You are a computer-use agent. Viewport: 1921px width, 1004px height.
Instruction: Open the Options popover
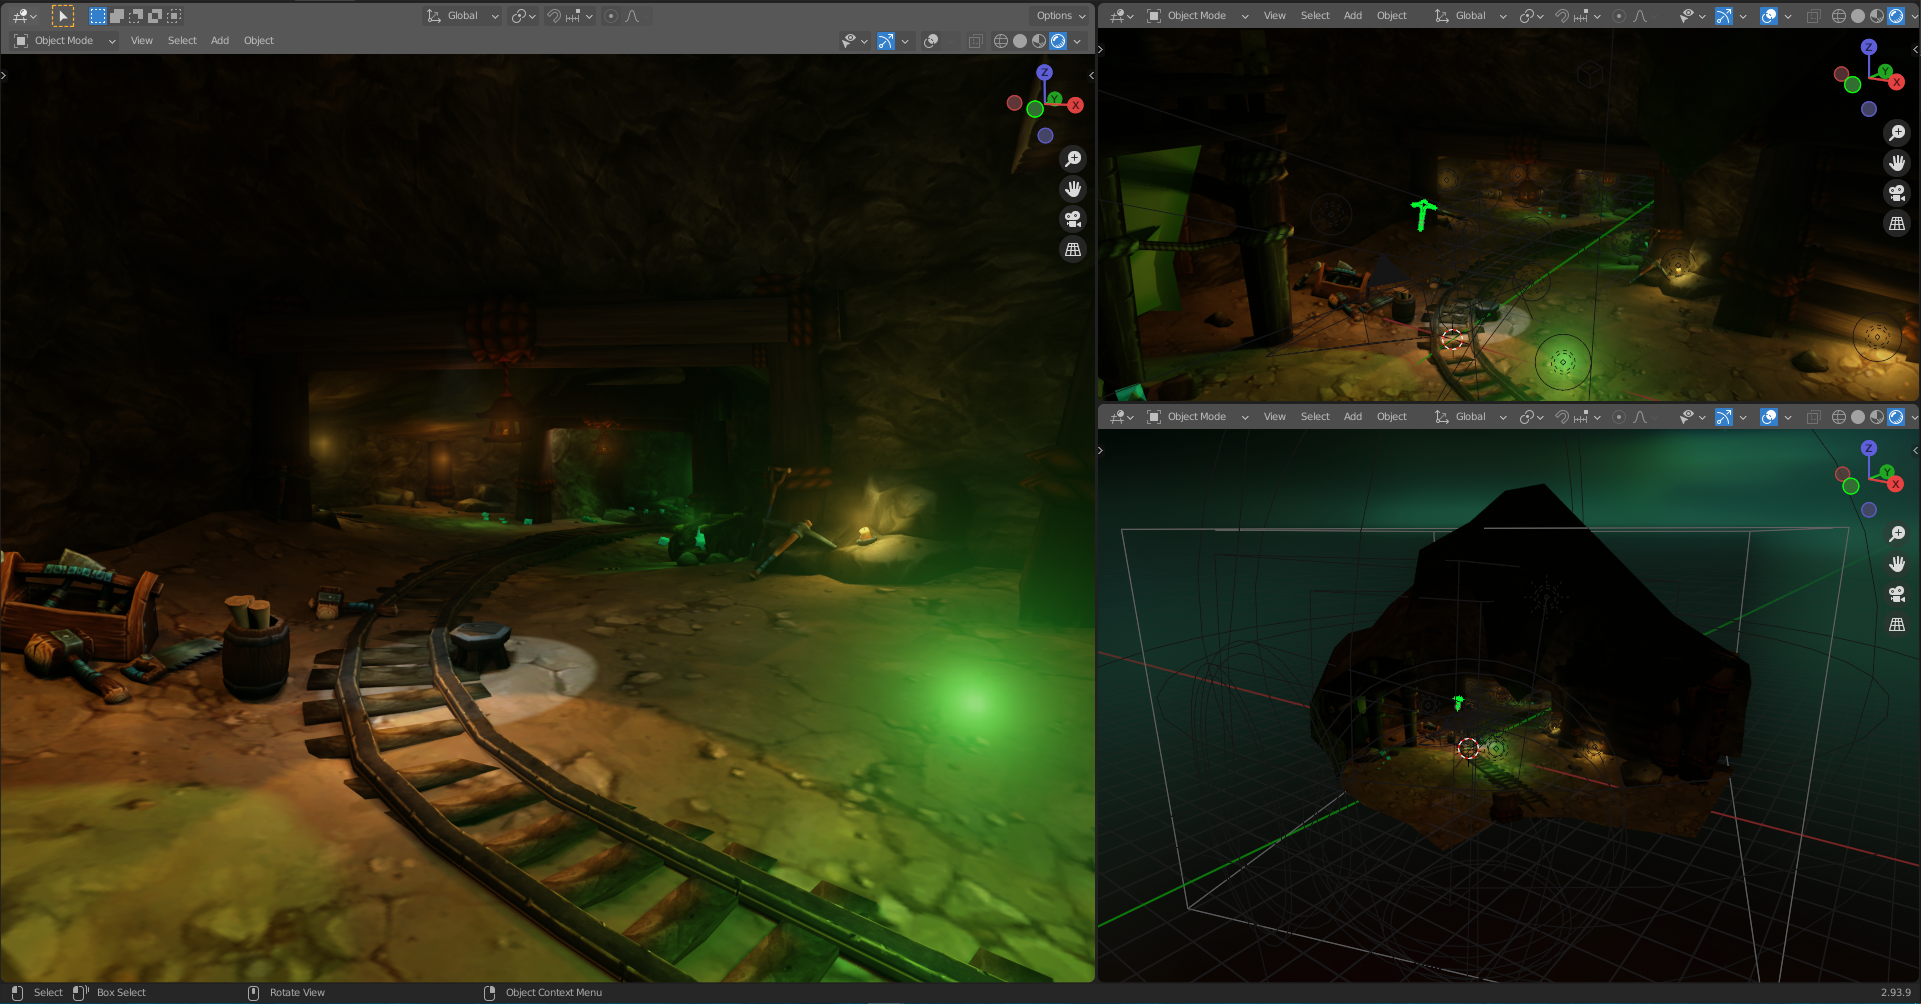click(1060, 16)
